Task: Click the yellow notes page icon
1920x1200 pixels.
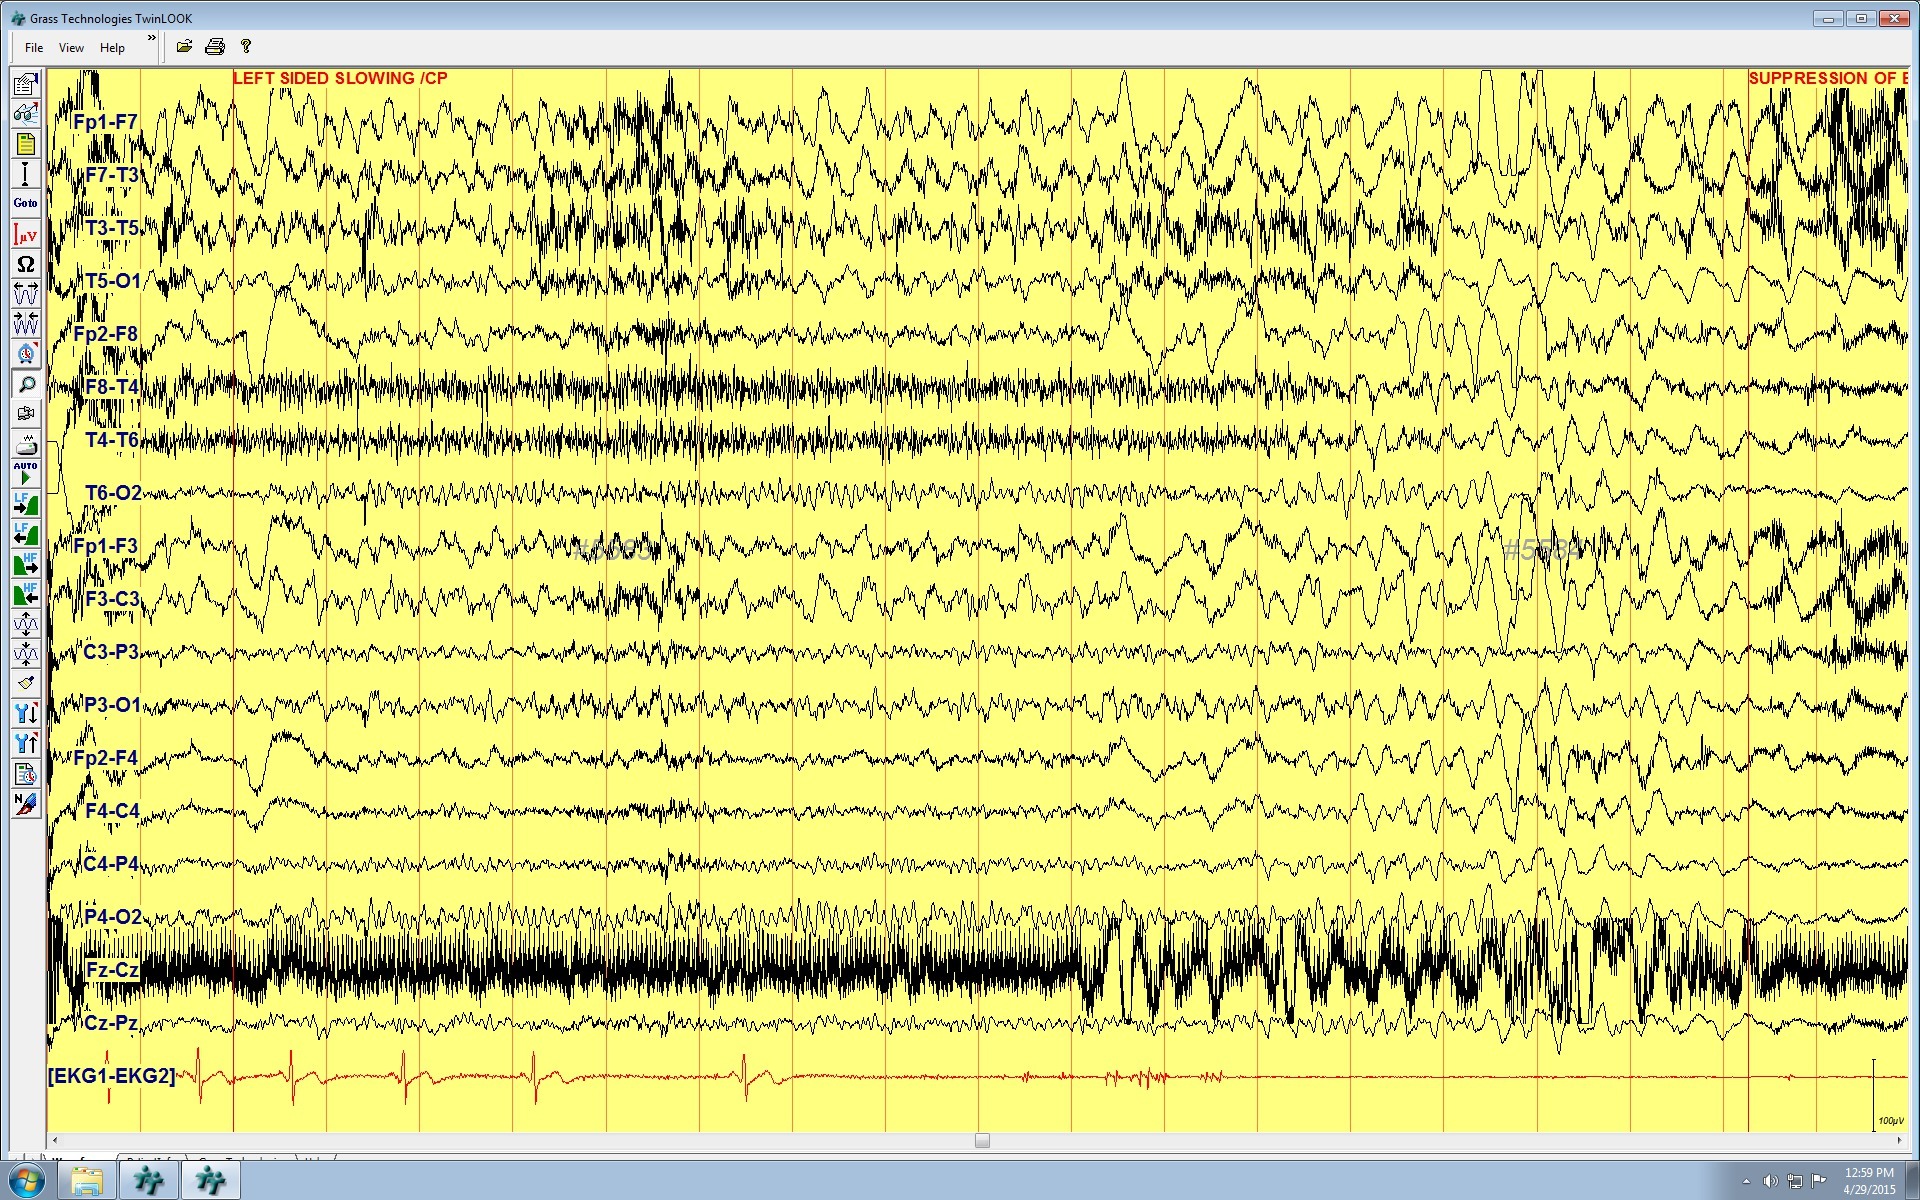Action: [25, 144]
